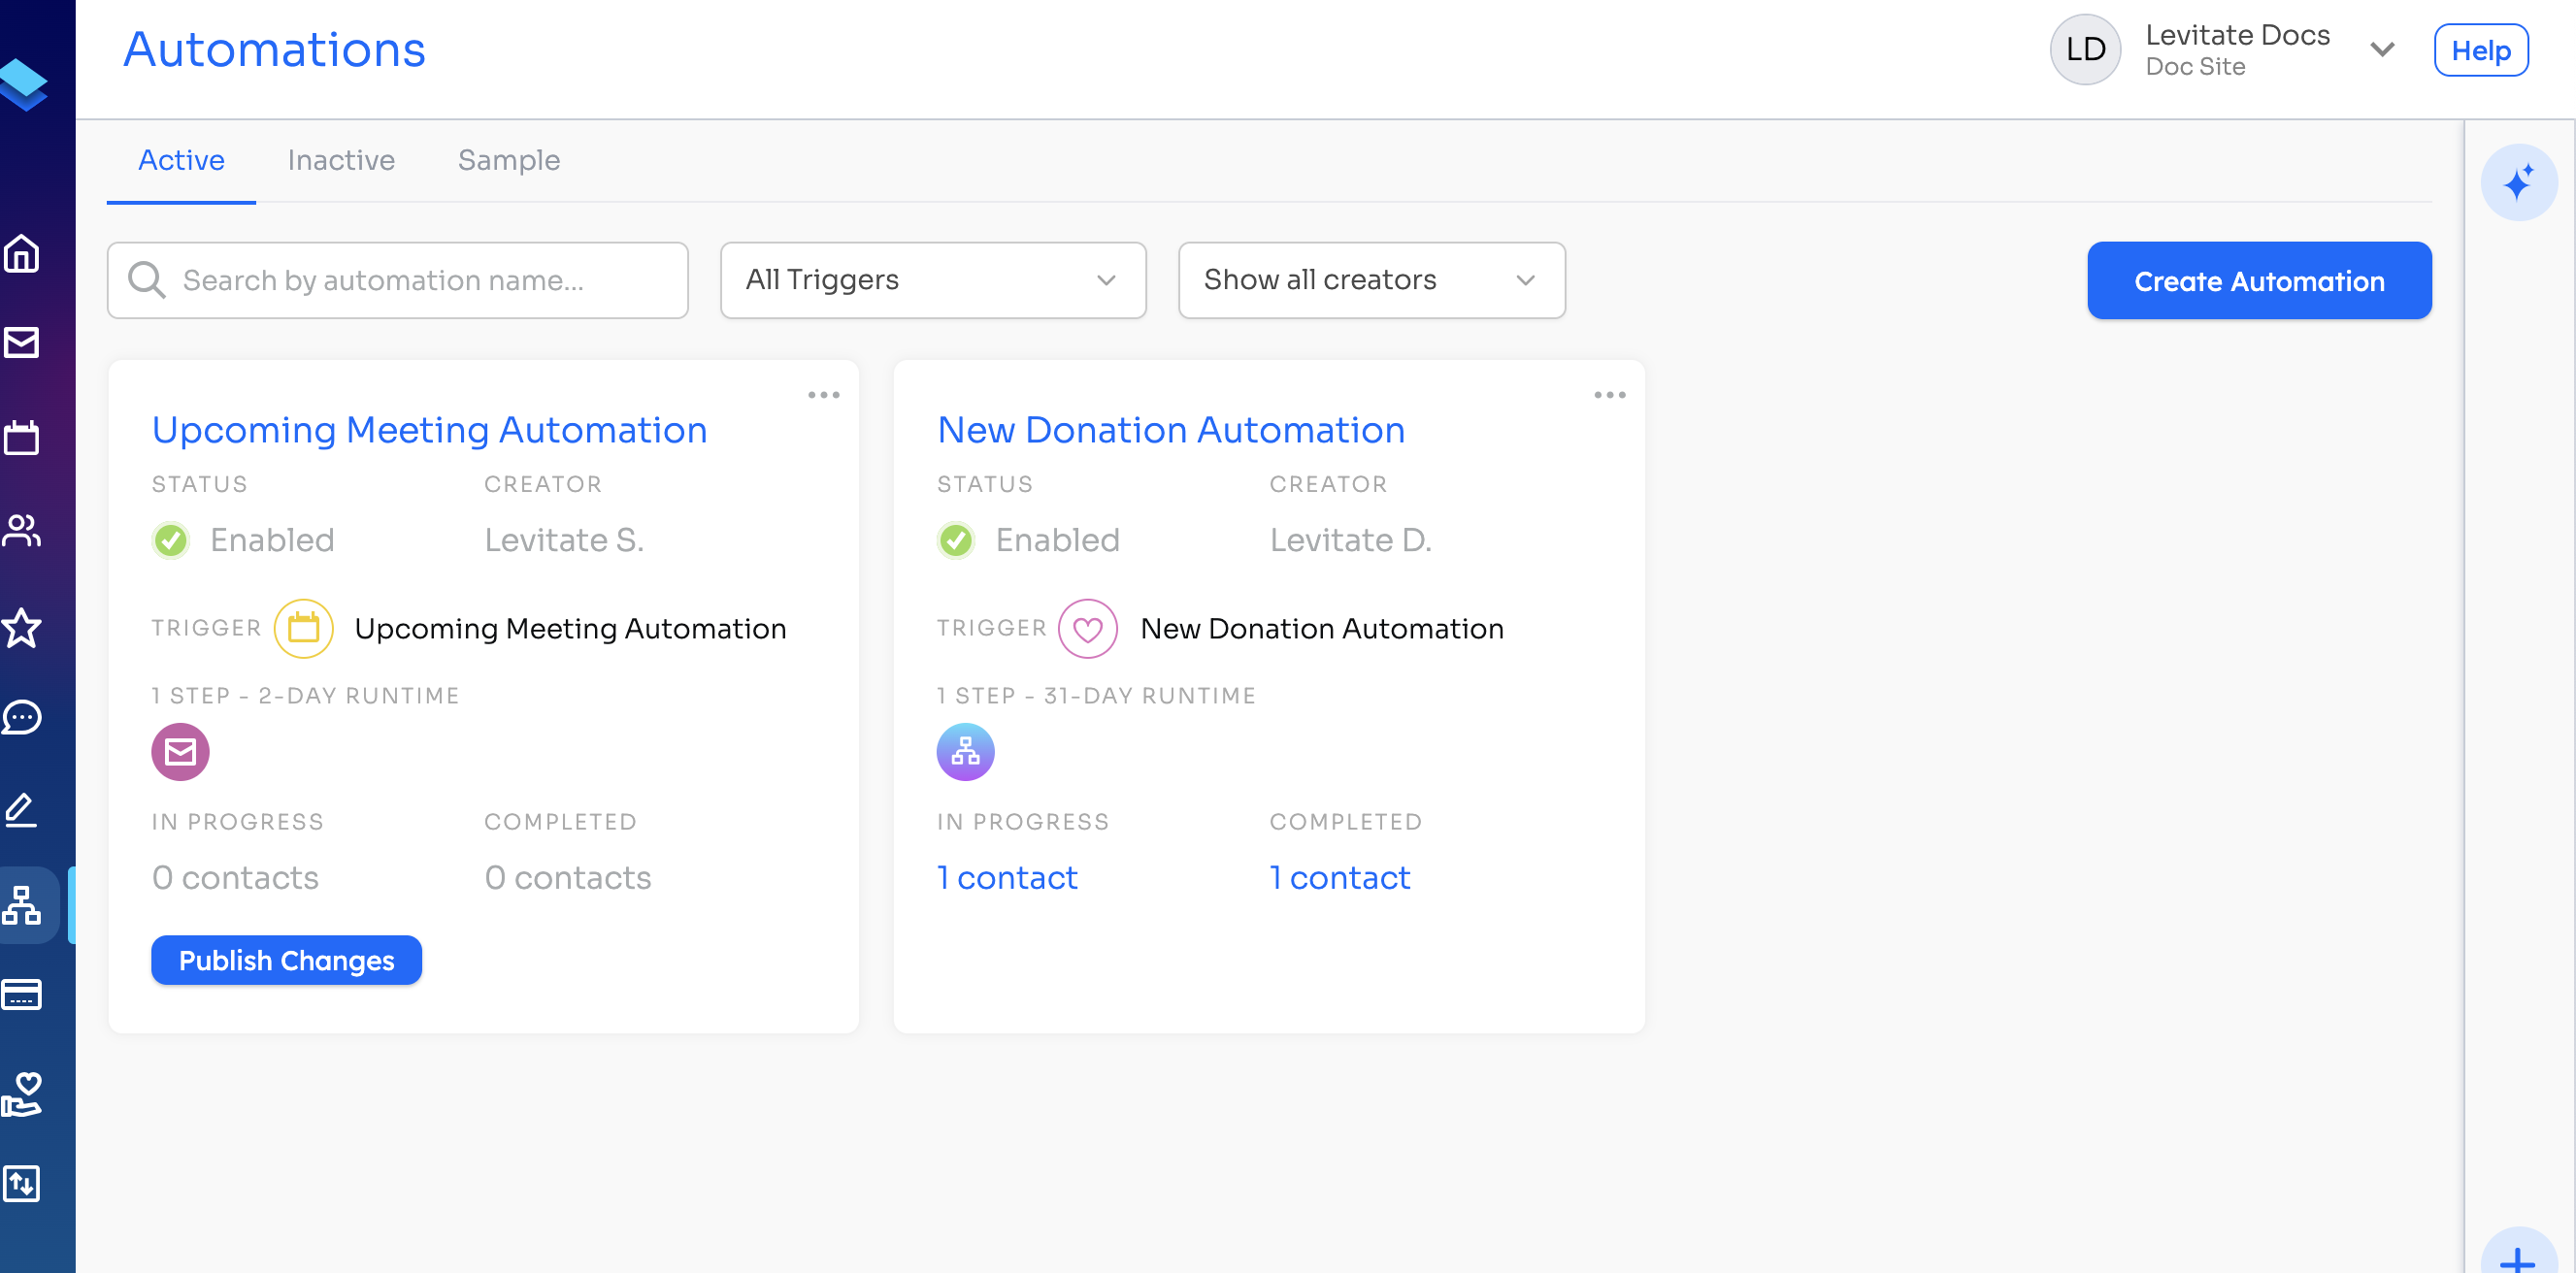Open the calendar sidebar icon

click(x=22, y=437)
